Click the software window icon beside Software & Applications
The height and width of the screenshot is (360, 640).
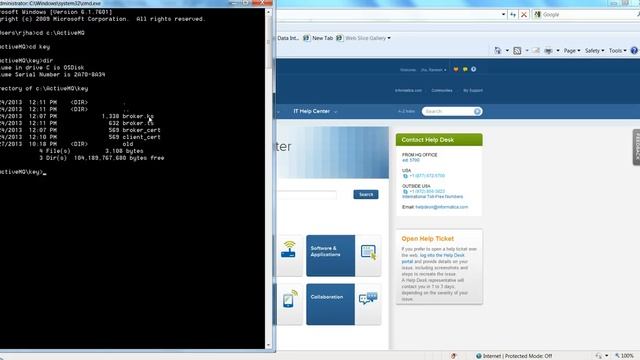[x=368, y=252]
